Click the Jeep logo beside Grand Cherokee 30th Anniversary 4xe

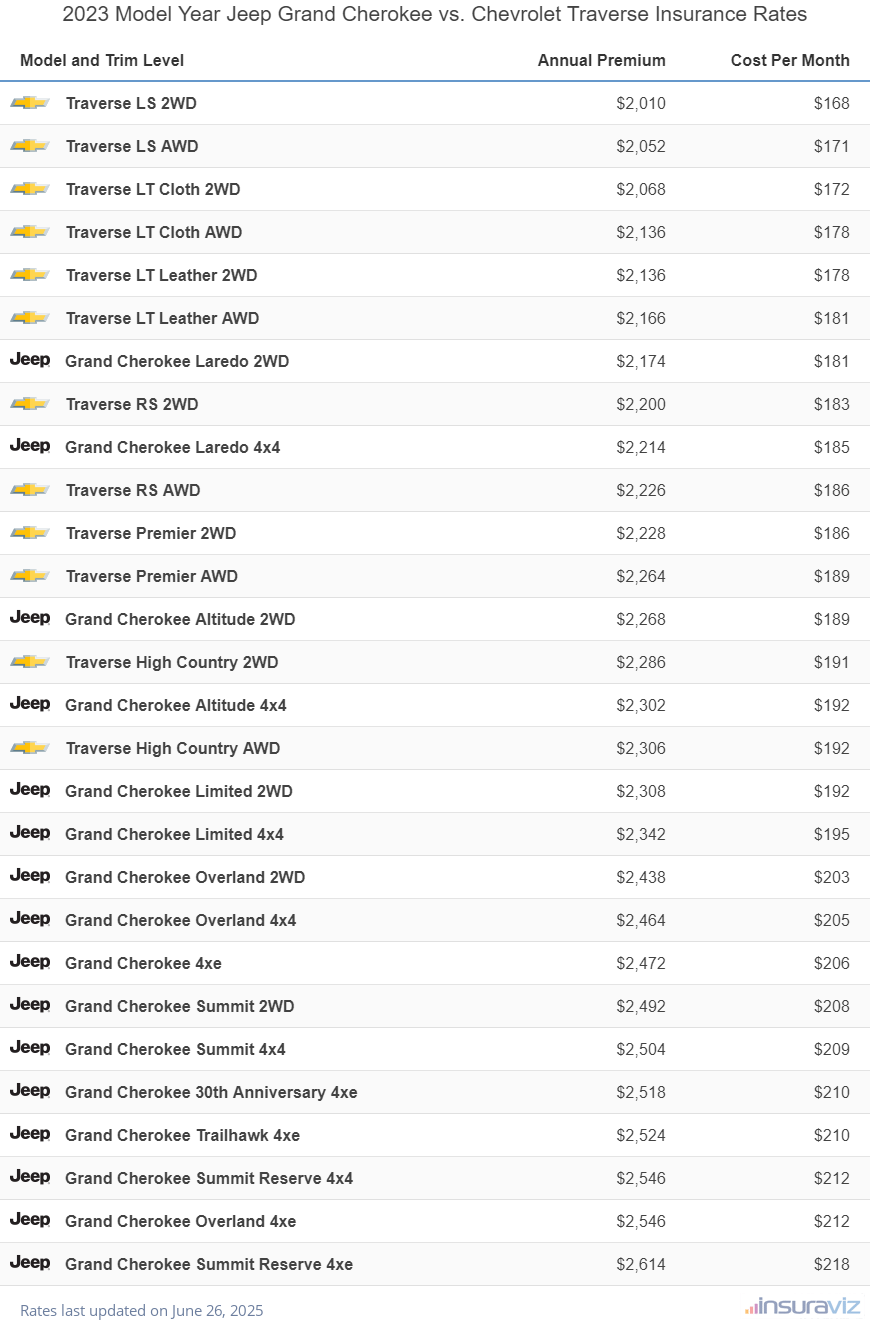pyautogui.click(x=30, y=1091)
